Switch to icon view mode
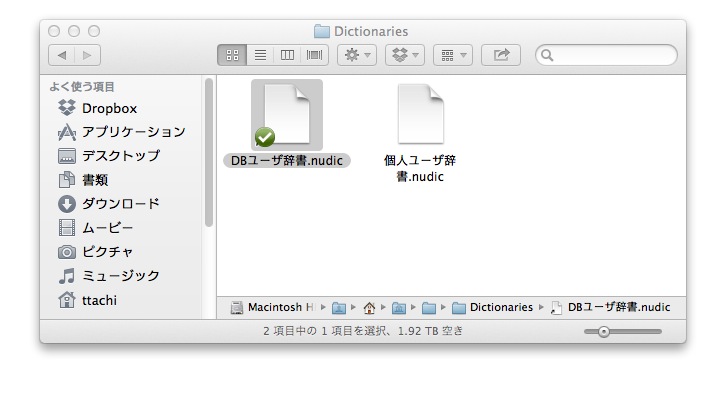The width and height of the screenshot is (726, 403). 232,55
